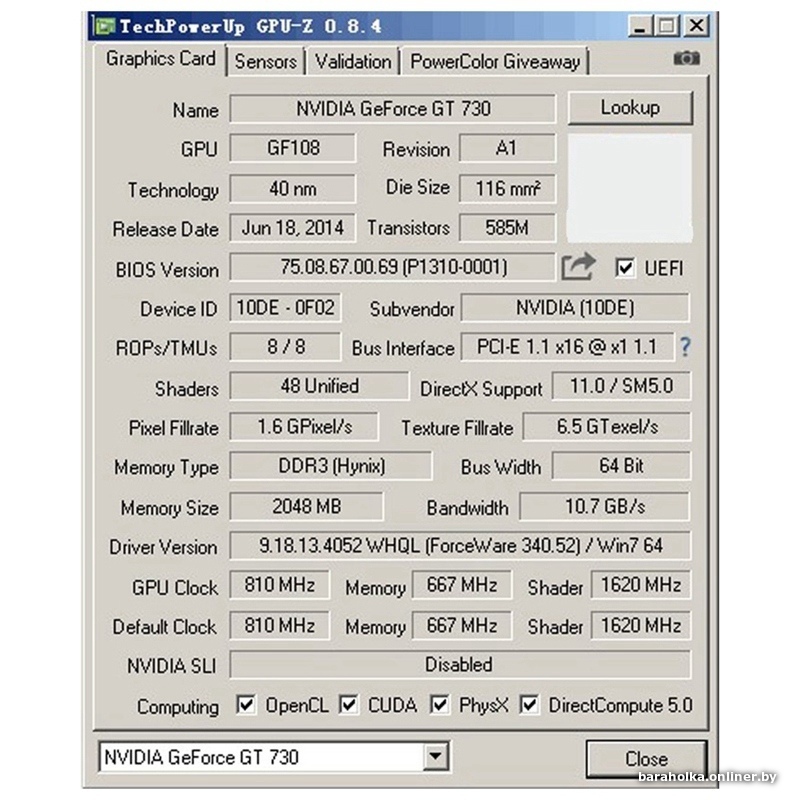Click the Technology value 40 nm
The image size is (800, 800).
coord(293,189)
